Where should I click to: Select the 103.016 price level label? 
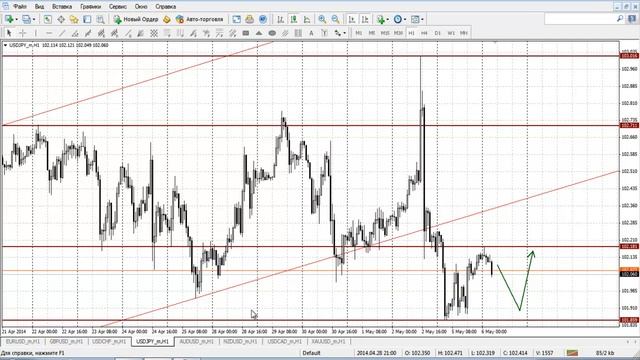pos(629,56)
